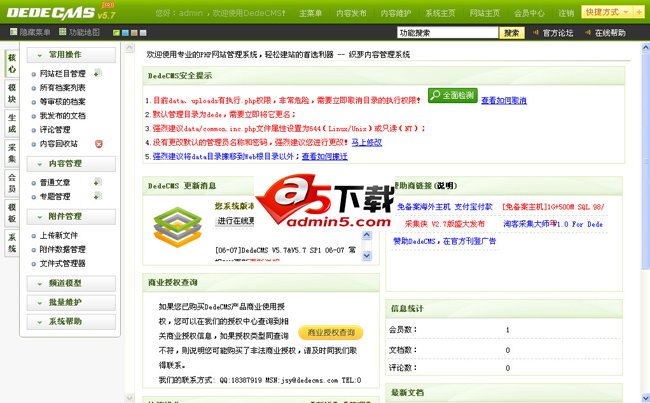The width and height of the screenshot is (650, 403).
Task: Switch to the 生成 side tab
Action: (x=12, y=123)
